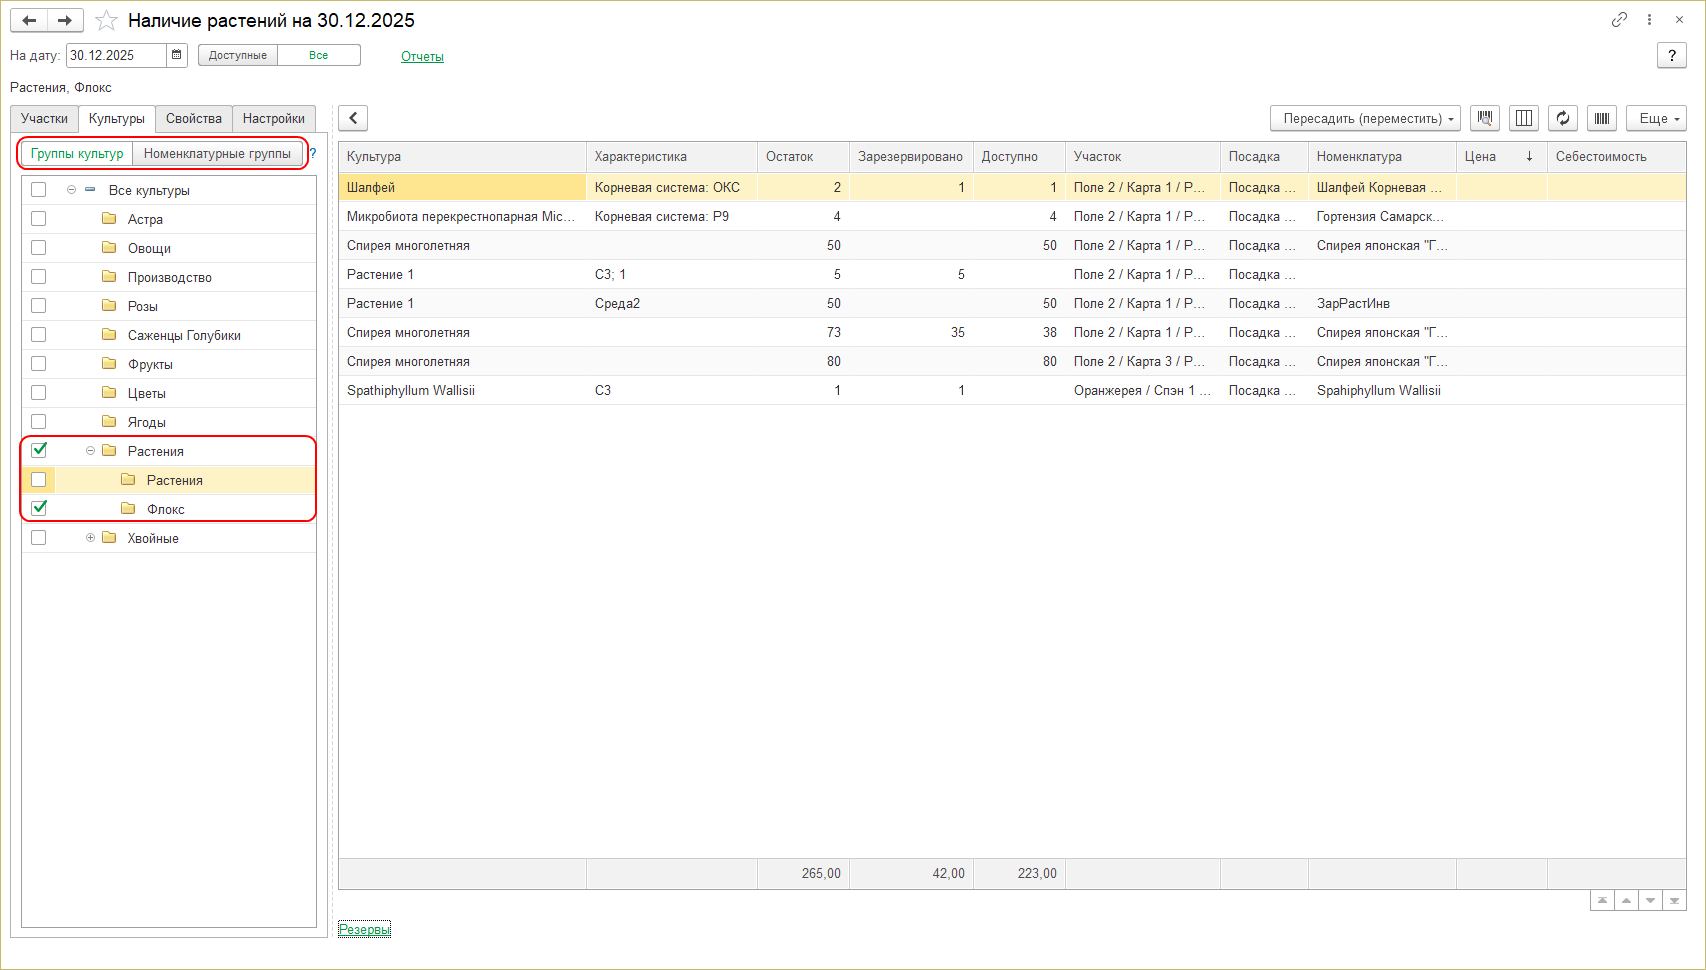The width and height of the screenshot is (1706, 970).
Task: Refresh the plant list
Action: click(1563, 118)
